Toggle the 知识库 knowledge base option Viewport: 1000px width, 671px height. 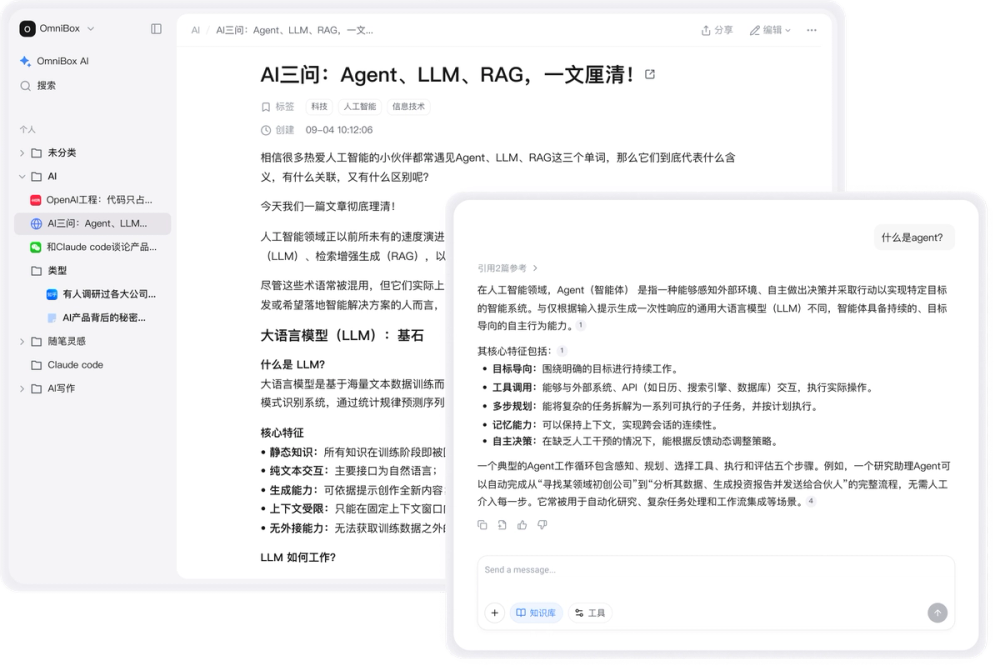click(x=536, y=614)
